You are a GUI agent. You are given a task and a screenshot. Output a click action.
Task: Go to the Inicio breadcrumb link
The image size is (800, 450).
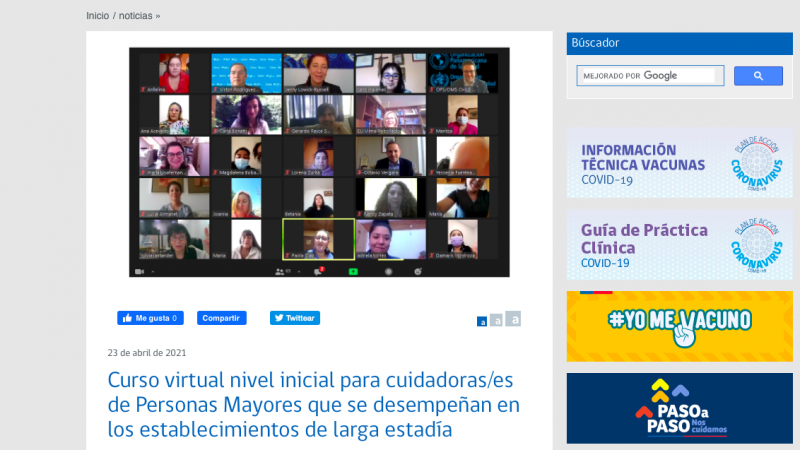tap(97, 16)
